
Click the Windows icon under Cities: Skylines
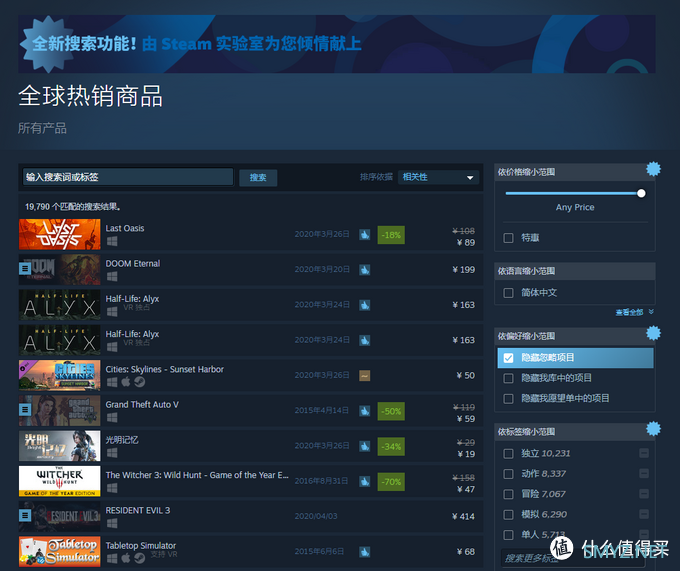coord(112,382)
